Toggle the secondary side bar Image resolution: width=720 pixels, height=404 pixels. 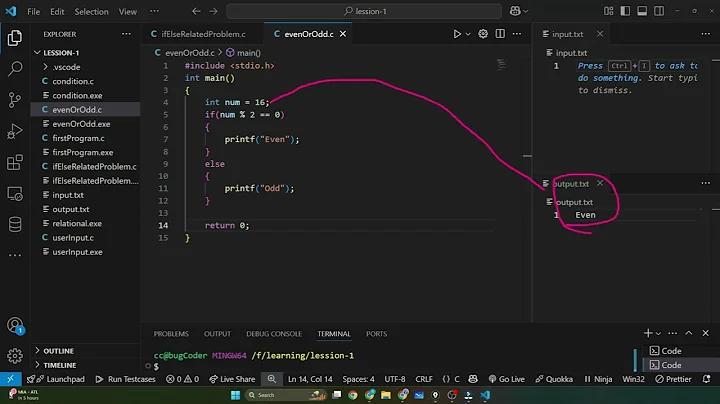659,11
